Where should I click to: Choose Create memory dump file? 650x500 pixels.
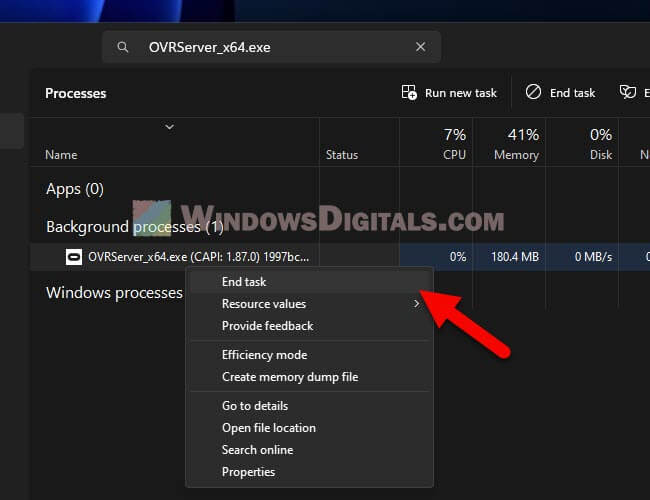tap(309, 377)
